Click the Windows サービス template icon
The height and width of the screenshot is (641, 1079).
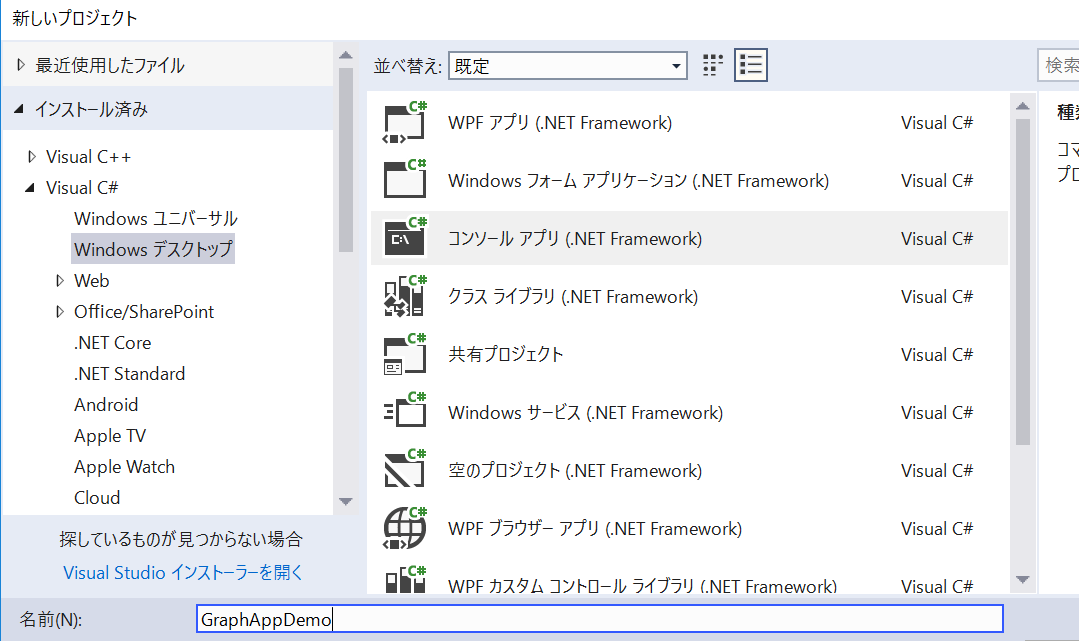[x=405, y=412]
